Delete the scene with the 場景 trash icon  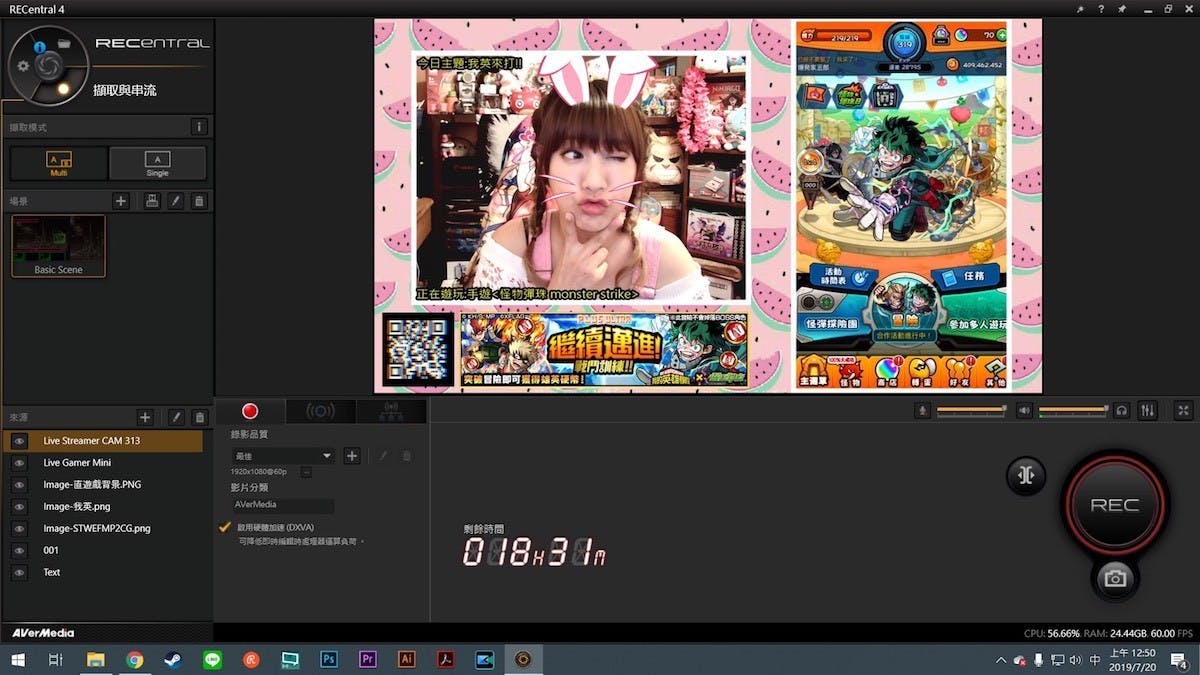[x=199, y=201]
